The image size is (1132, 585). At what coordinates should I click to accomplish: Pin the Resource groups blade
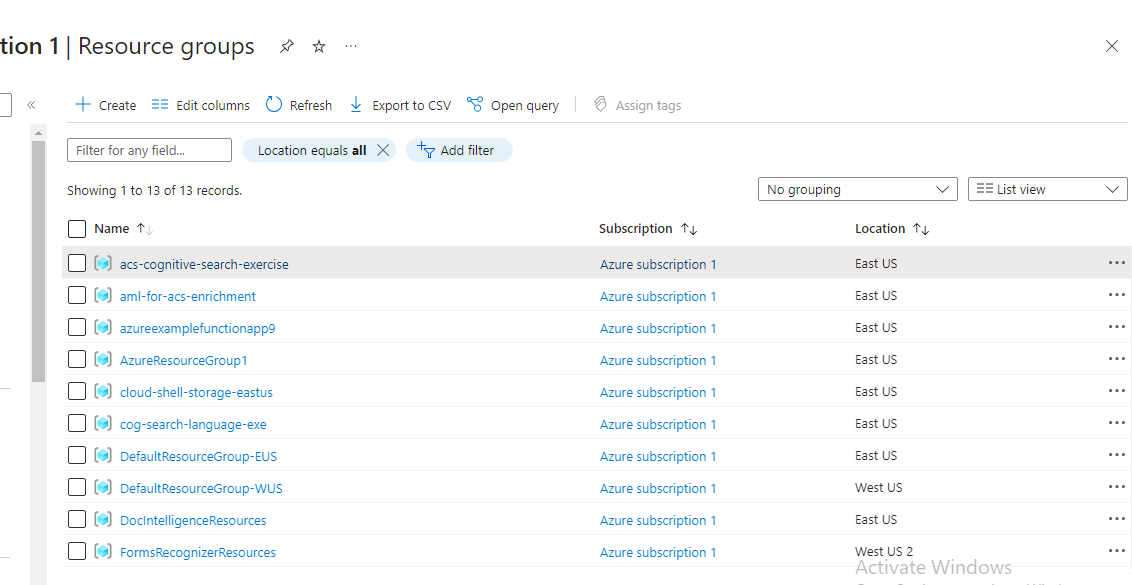click(287, 46)
